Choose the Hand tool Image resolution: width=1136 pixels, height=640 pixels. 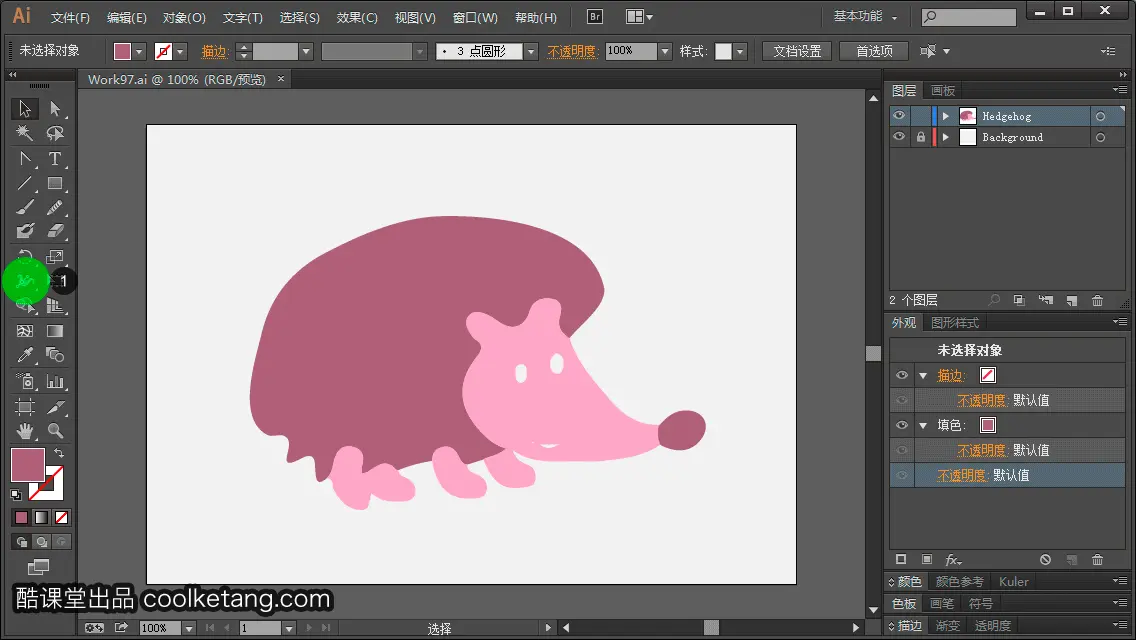[x=25, y=431]
